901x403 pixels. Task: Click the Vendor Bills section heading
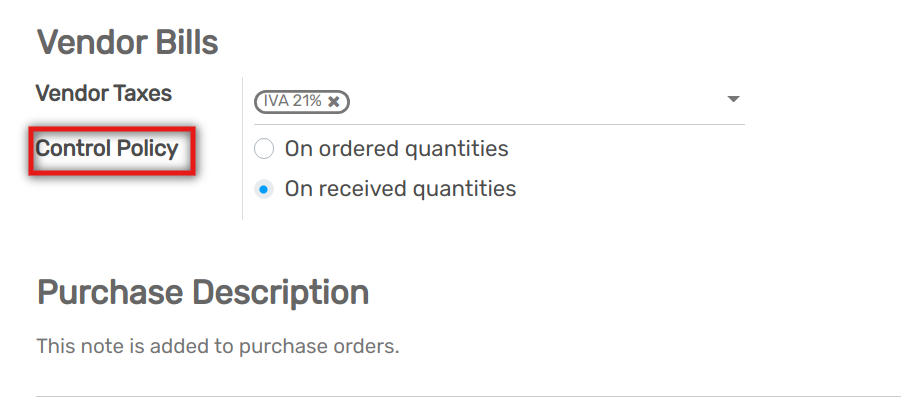(x=127, y=43)
